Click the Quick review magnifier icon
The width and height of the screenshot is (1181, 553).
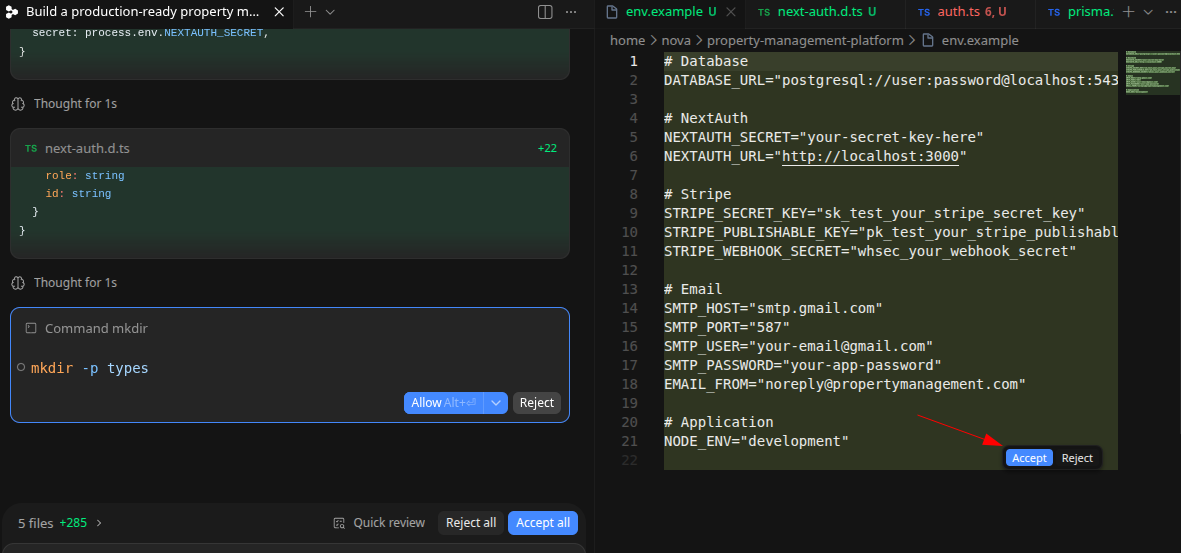[340, 523]
